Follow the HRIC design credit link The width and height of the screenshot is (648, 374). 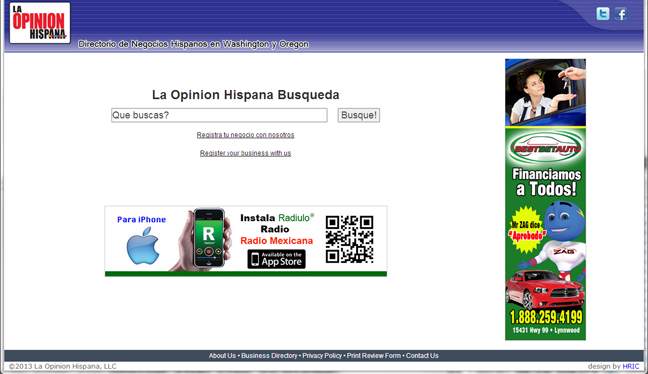coord(631,367)
